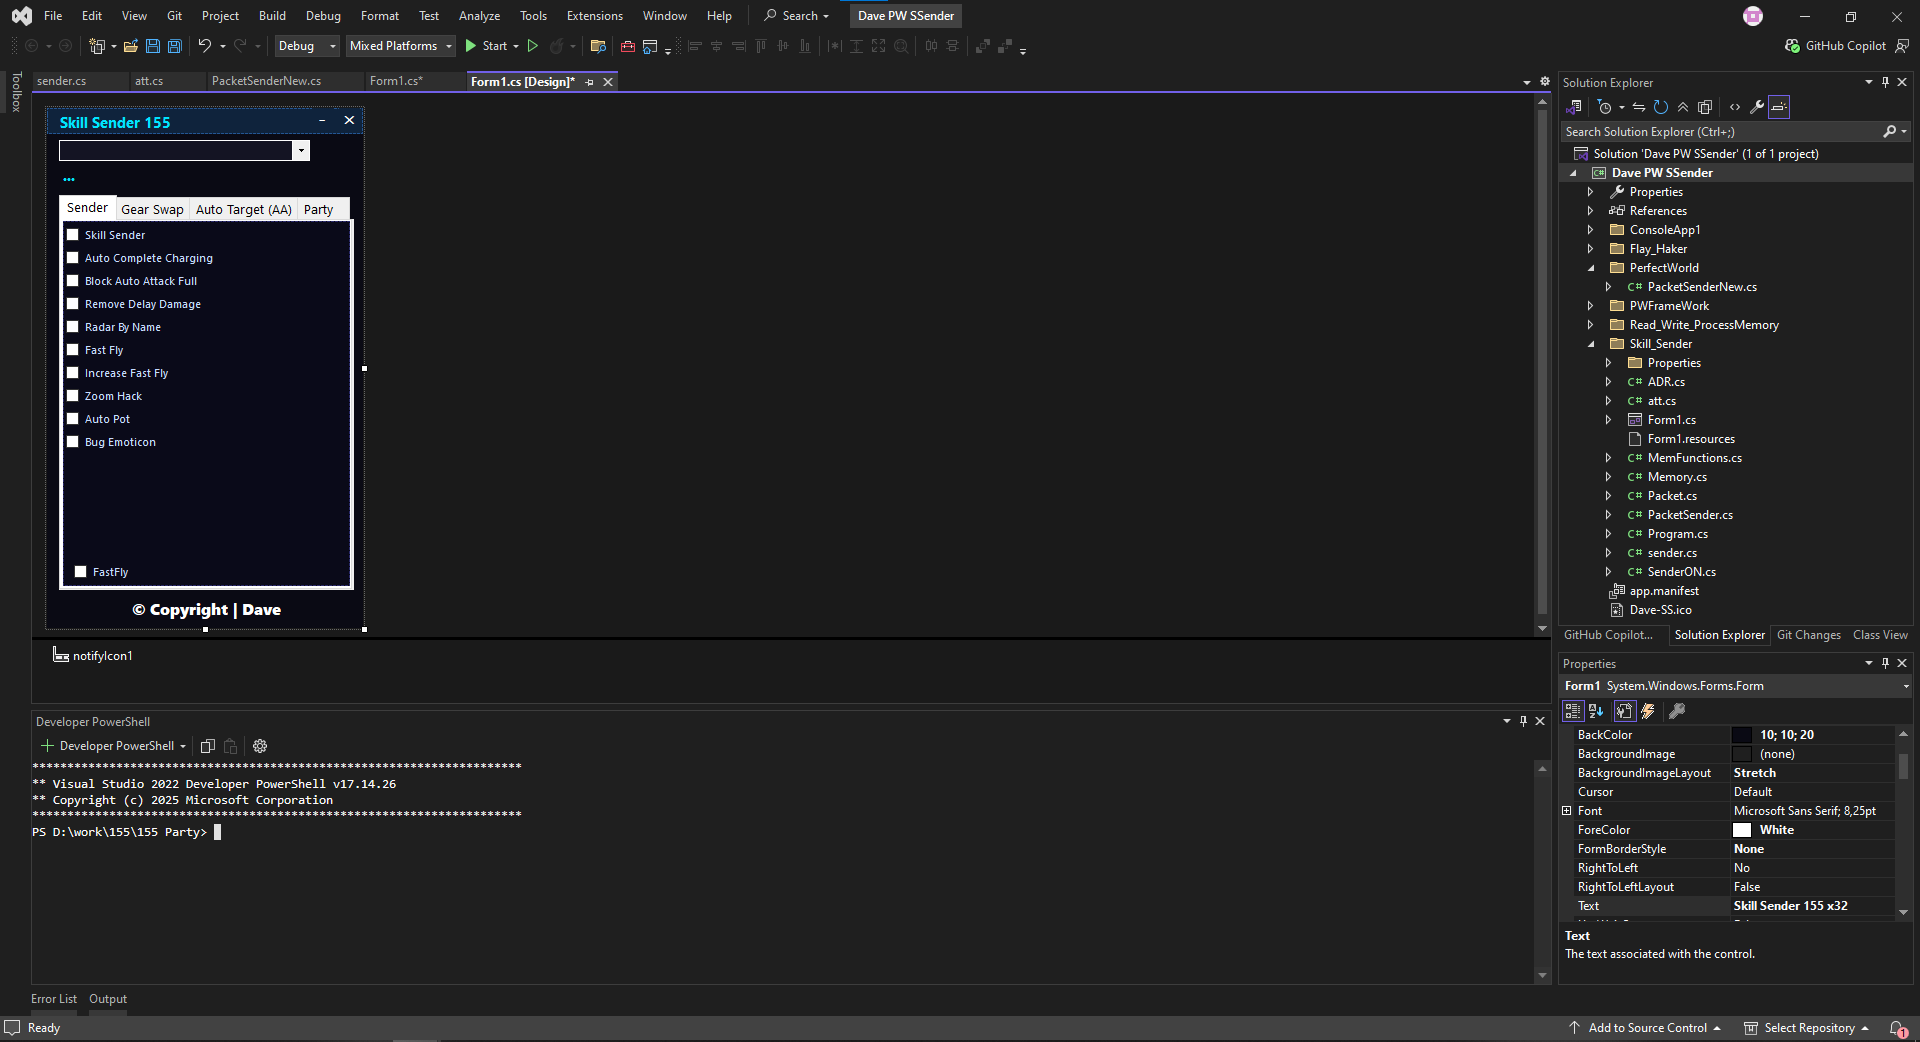Collapse the Skill_Sender folder
The height and width of the screenshot is (1042, 1920).
pos(1590,344)
